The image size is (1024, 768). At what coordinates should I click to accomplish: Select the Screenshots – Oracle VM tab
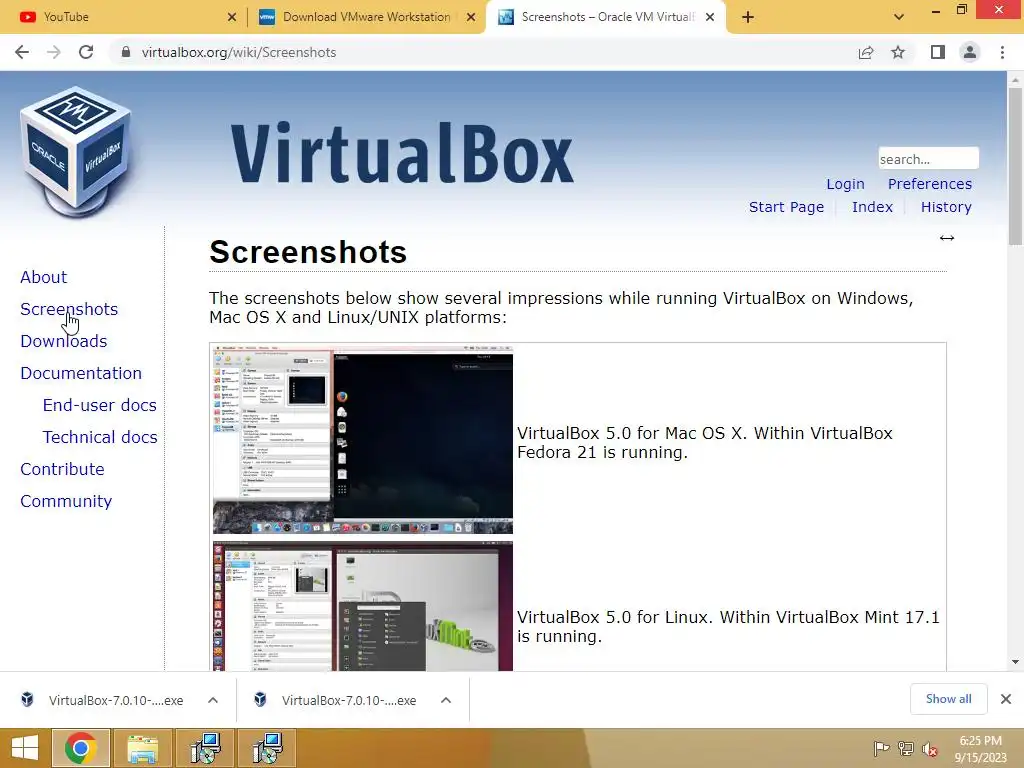point(606,17)
